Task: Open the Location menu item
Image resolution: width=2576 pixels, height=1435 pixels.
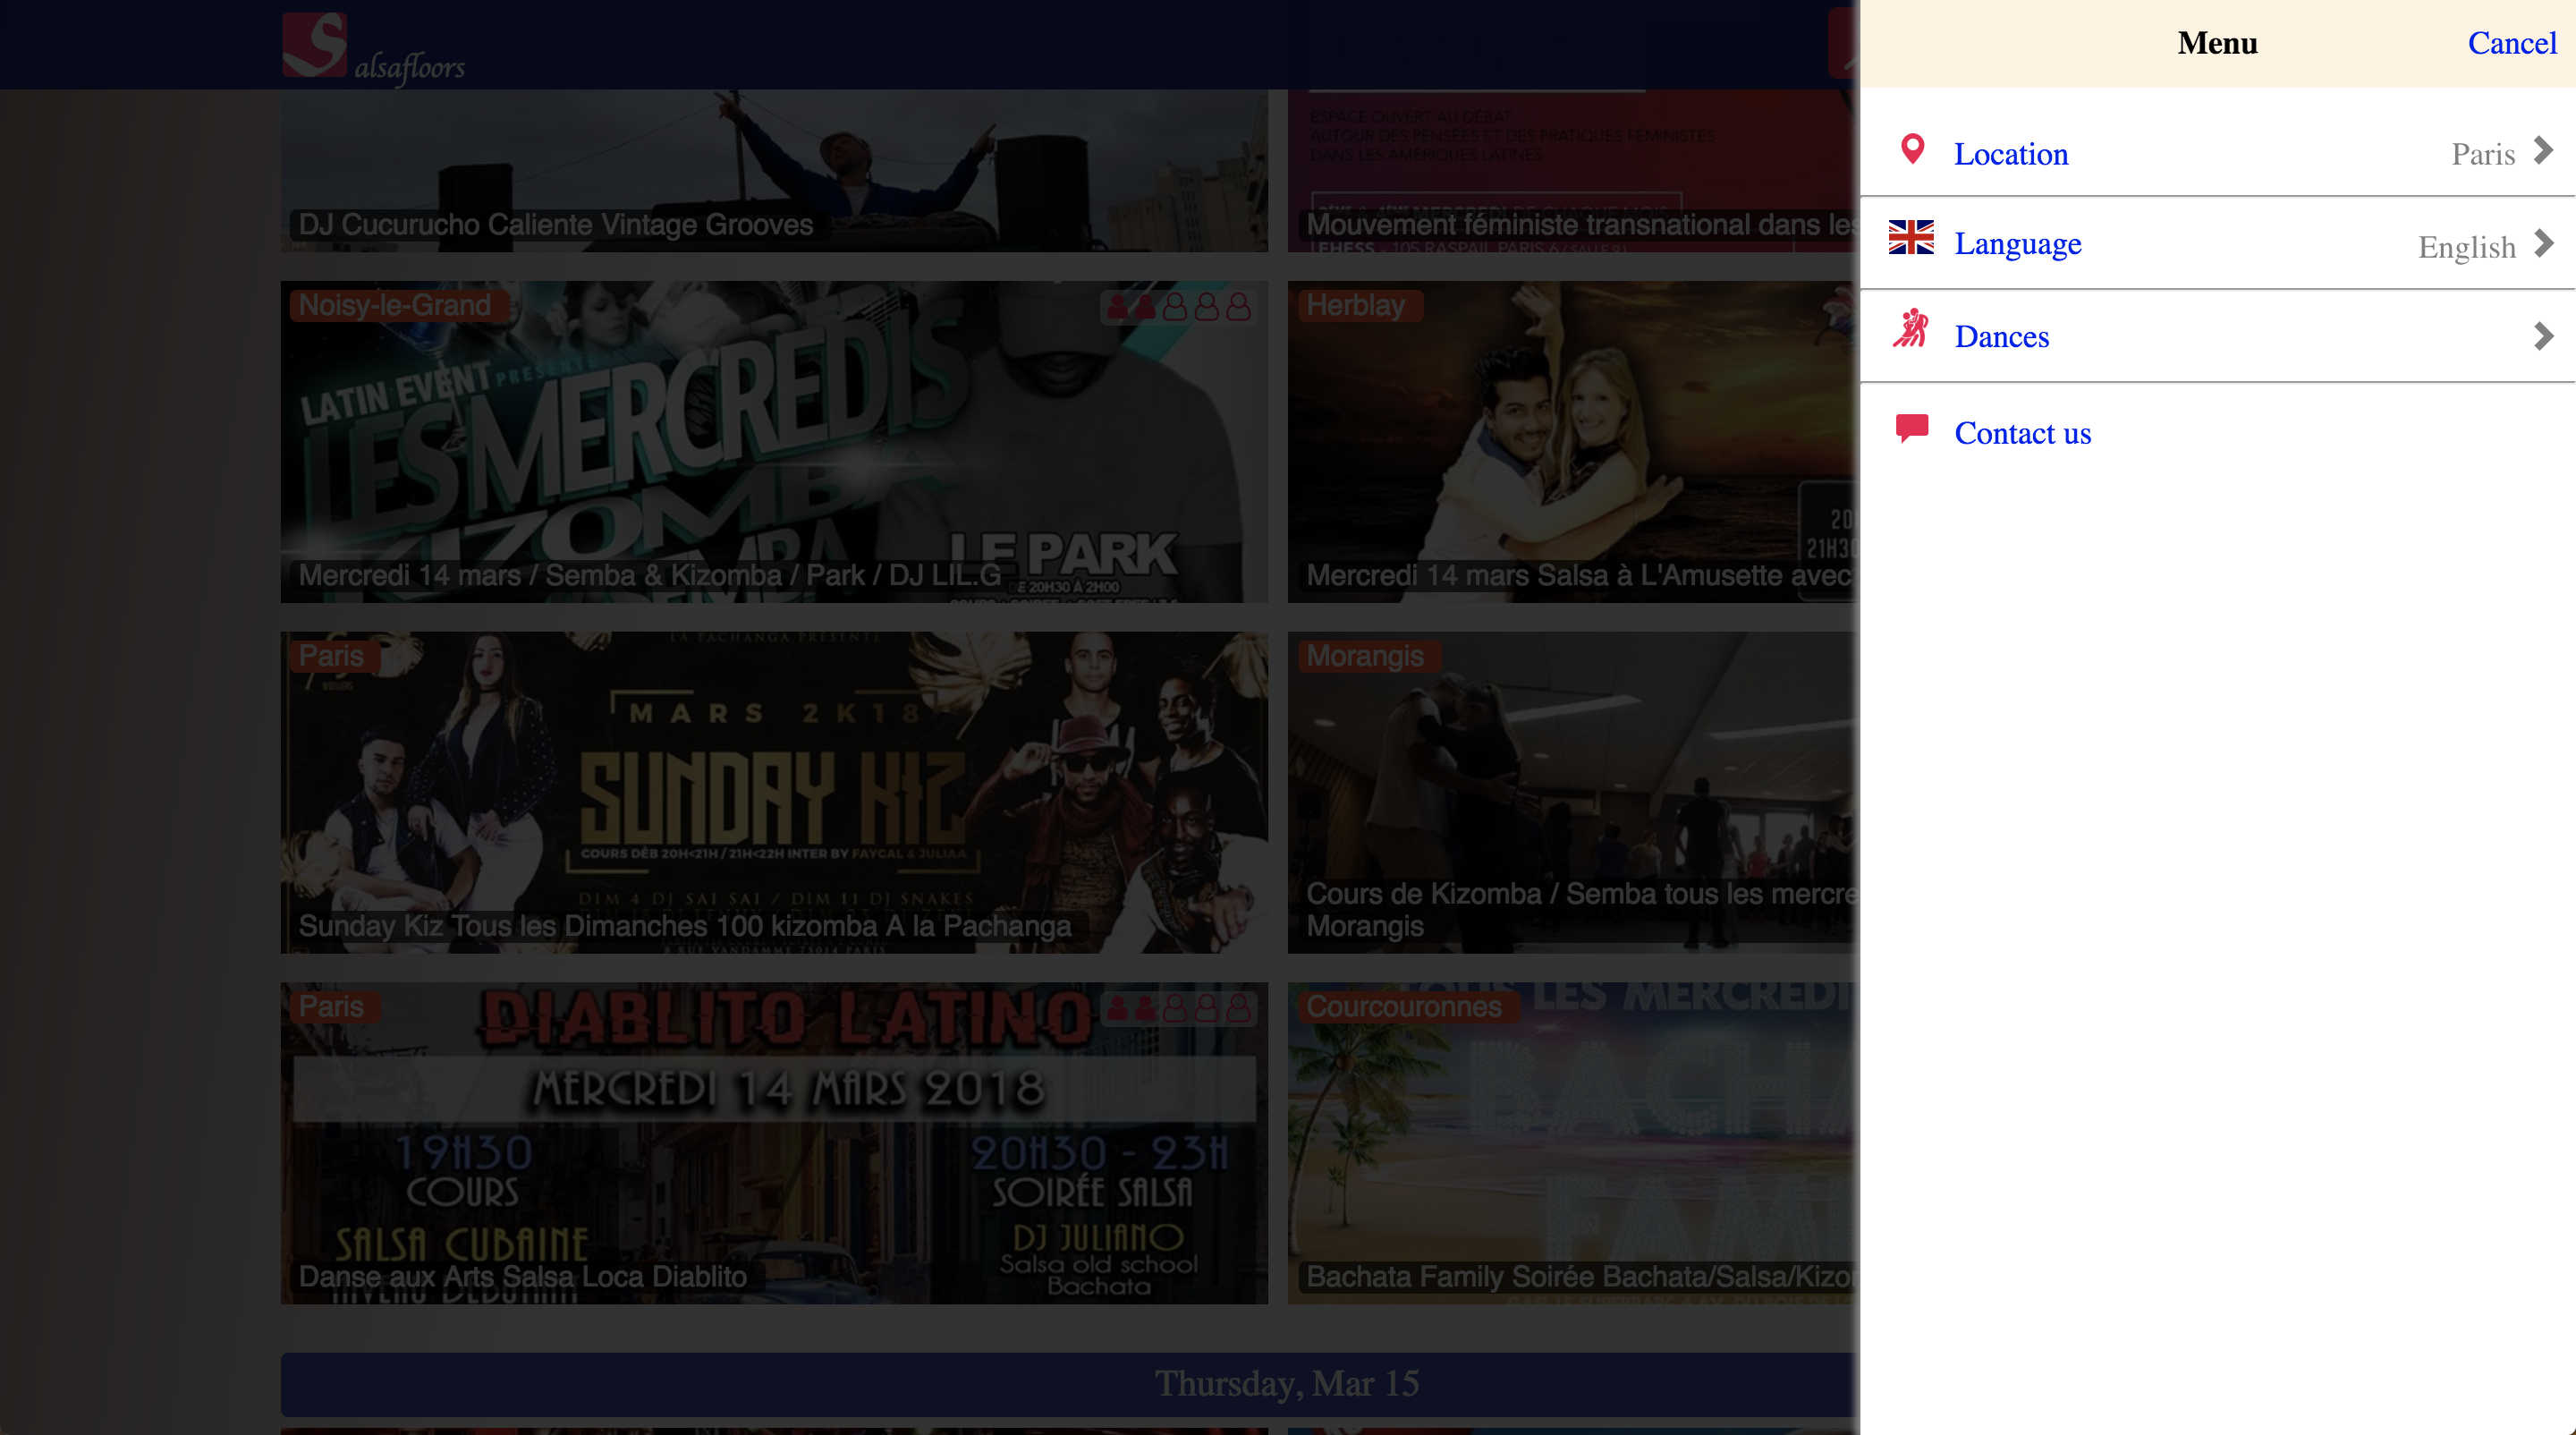Action: pos(2010,154)
